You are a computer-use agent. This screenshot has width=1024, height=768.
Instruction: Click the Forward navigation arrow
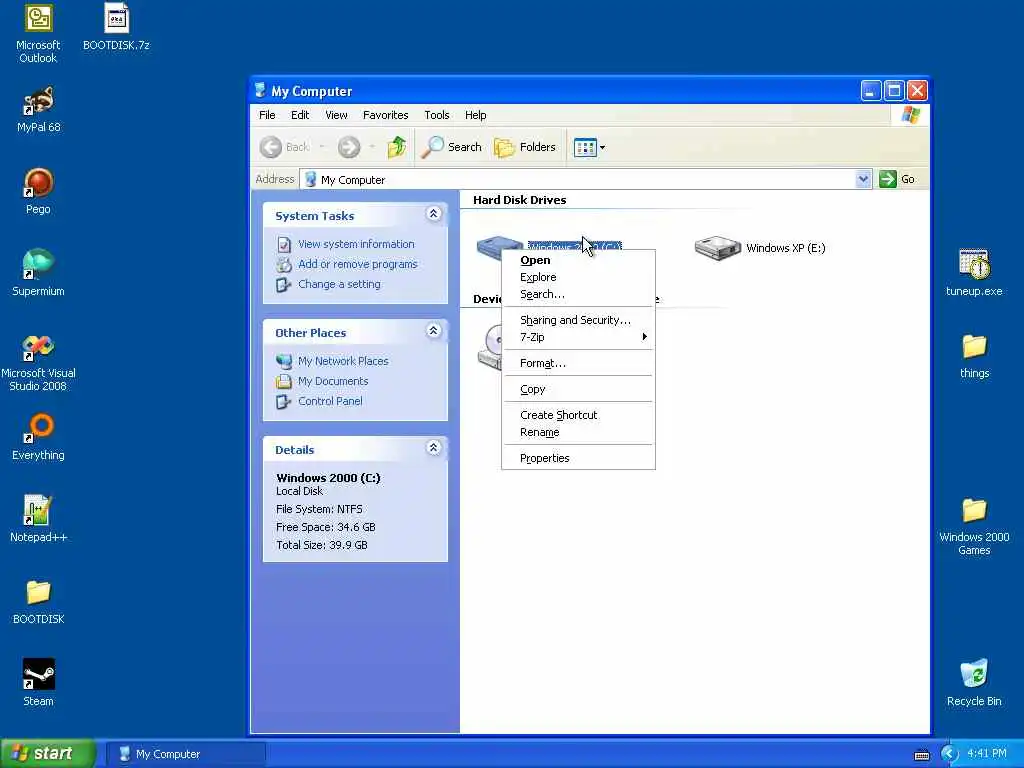tap(349, 147)
